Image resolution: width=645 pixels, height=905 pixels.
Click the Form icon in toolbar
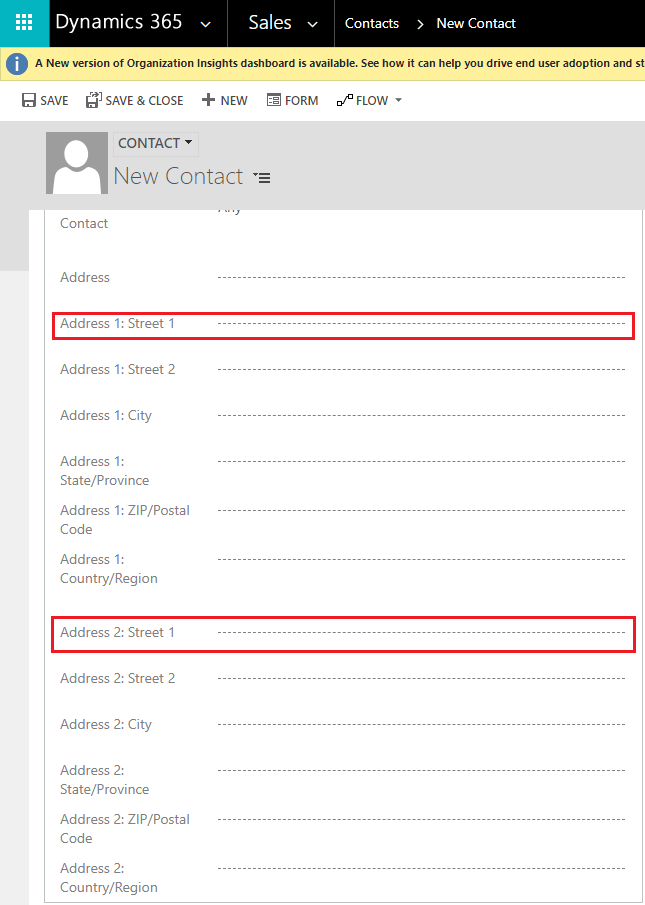[x=272, y=101]
